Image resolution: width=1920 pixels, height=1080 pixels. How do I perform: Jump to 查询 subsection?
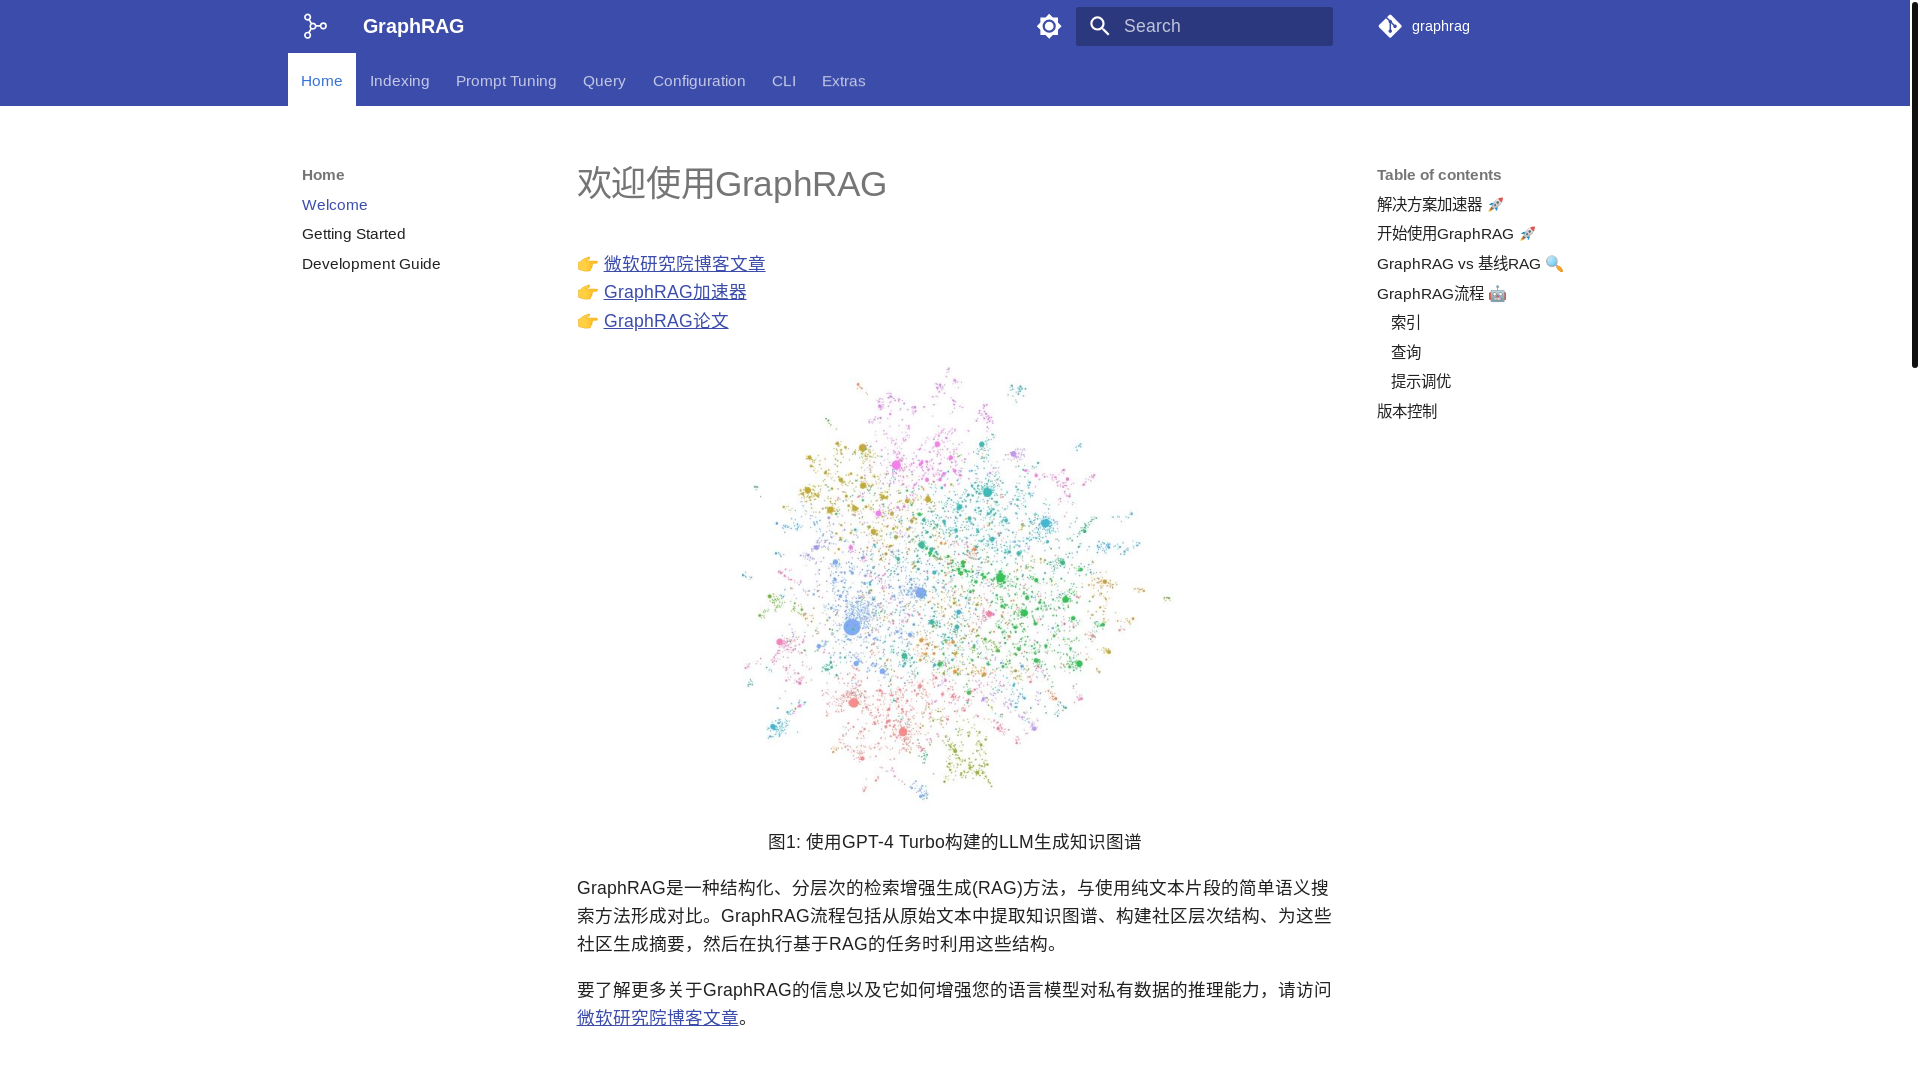point(1406,352)
